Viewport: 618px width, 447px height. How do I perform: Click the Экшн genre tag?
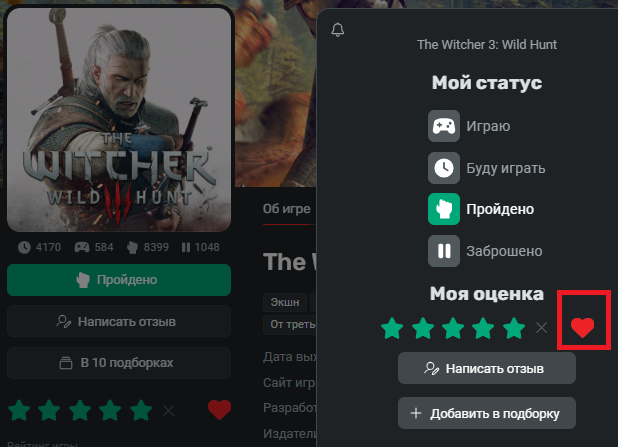(x=285, y=302)
